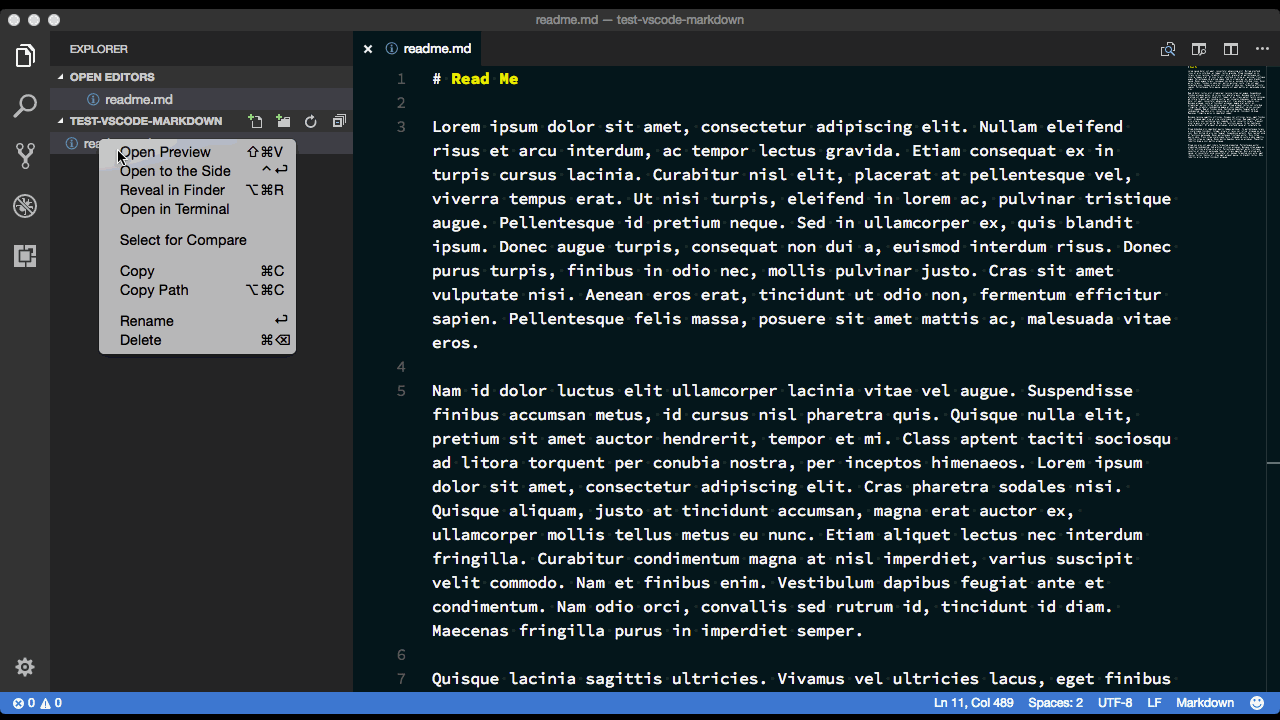The image size is (1280, 720).
Task: Change file encoding via UTF-8
Action: tap(1115, 703)
